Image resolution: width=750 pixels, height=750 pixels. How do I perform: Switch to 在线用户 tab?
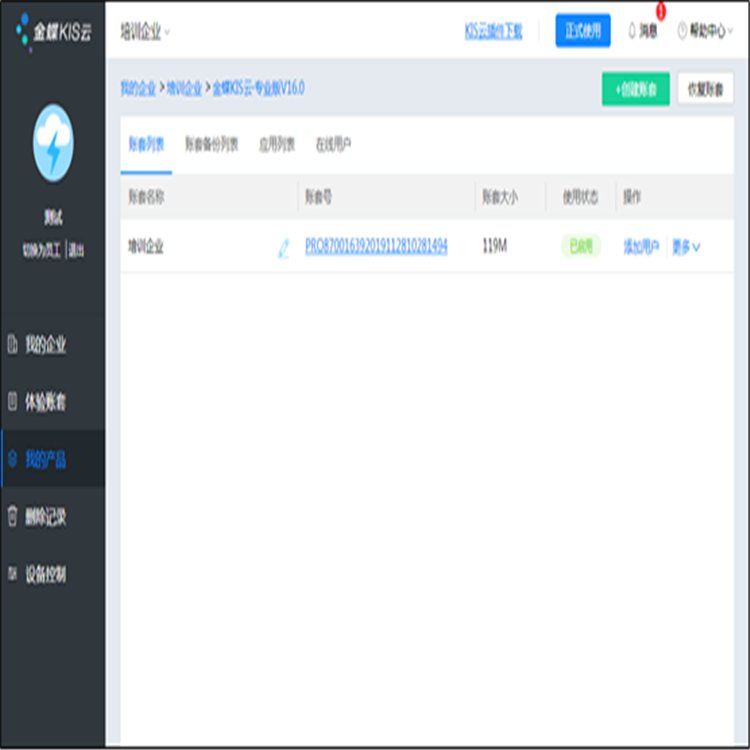(333, 144)
